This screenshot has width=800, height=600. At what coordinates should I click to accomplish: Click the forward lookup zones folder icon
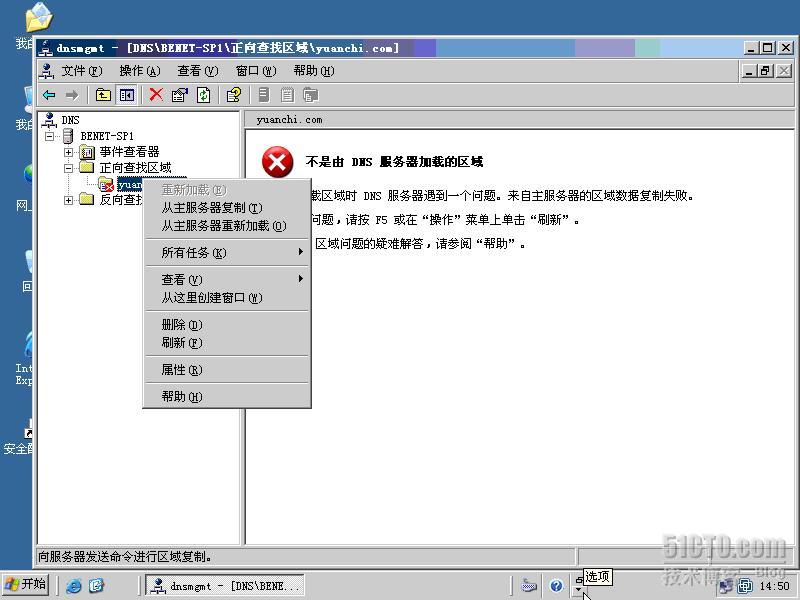coord(87,168)
